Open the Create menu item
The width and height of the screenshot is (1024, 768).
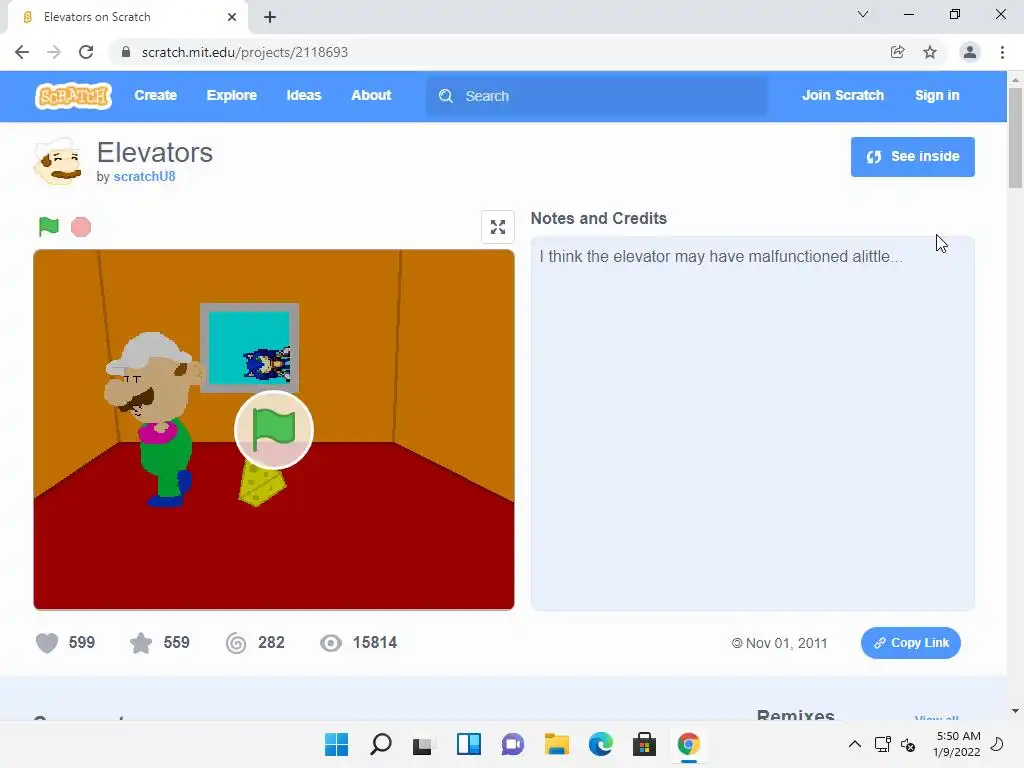coord(155,95)
